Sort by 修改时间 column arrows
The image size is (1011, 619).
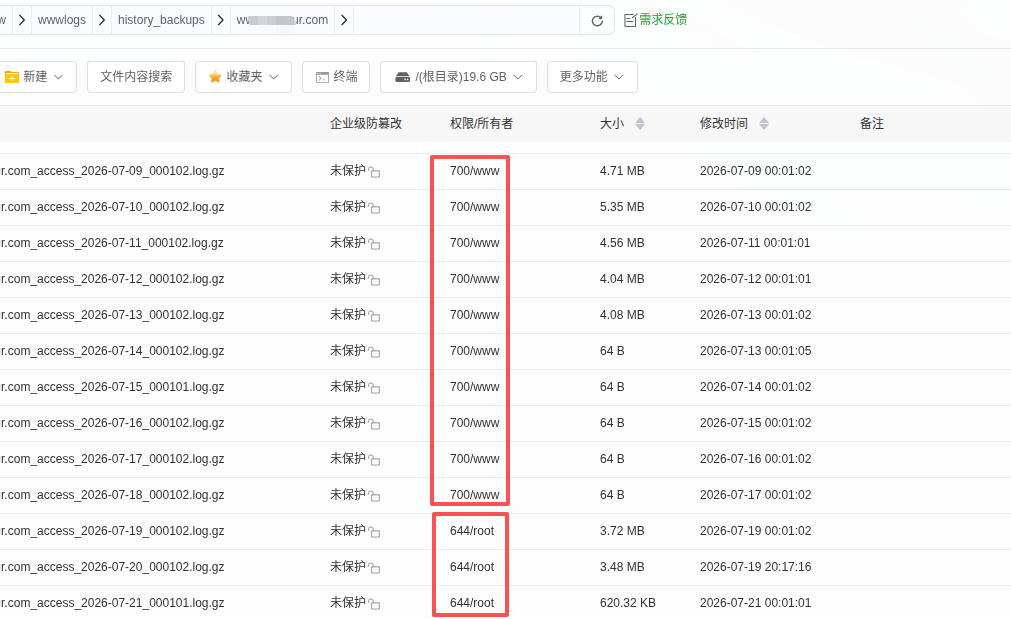(x=763, y=124)
